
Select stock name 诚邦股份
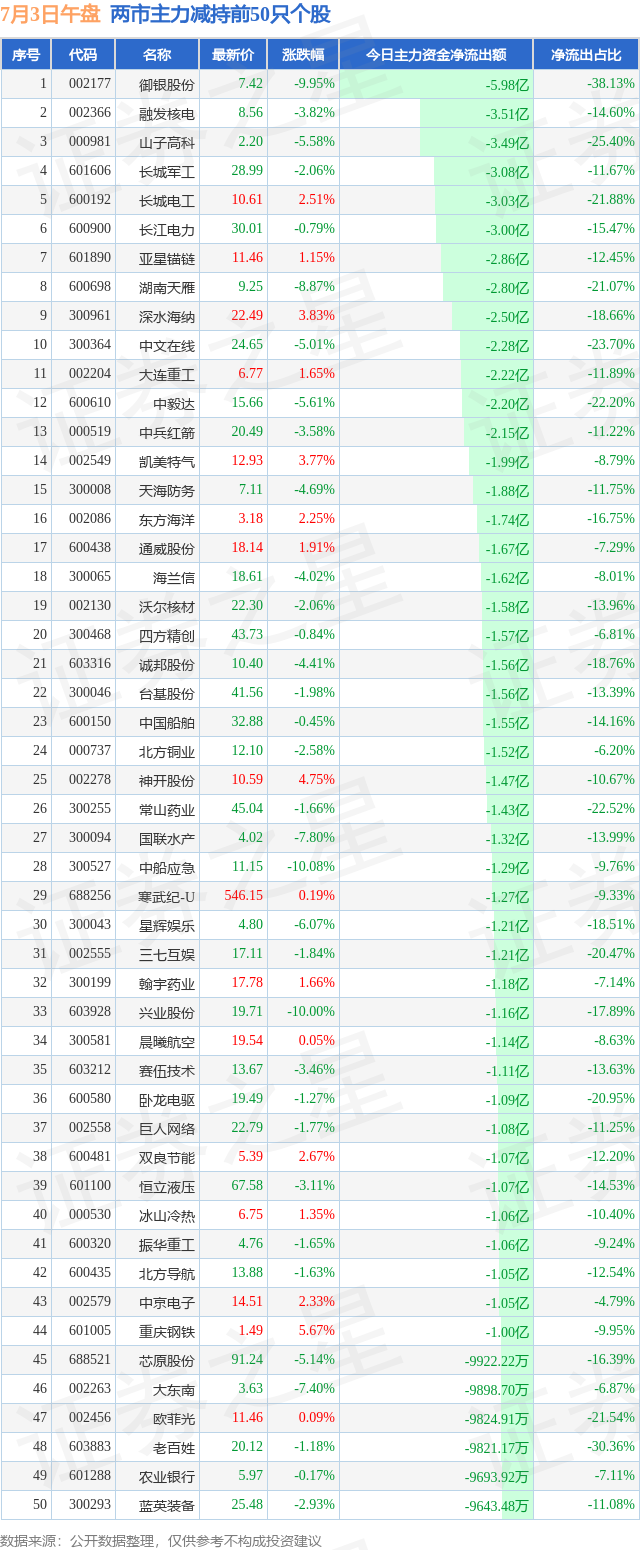tap(167, 665)
